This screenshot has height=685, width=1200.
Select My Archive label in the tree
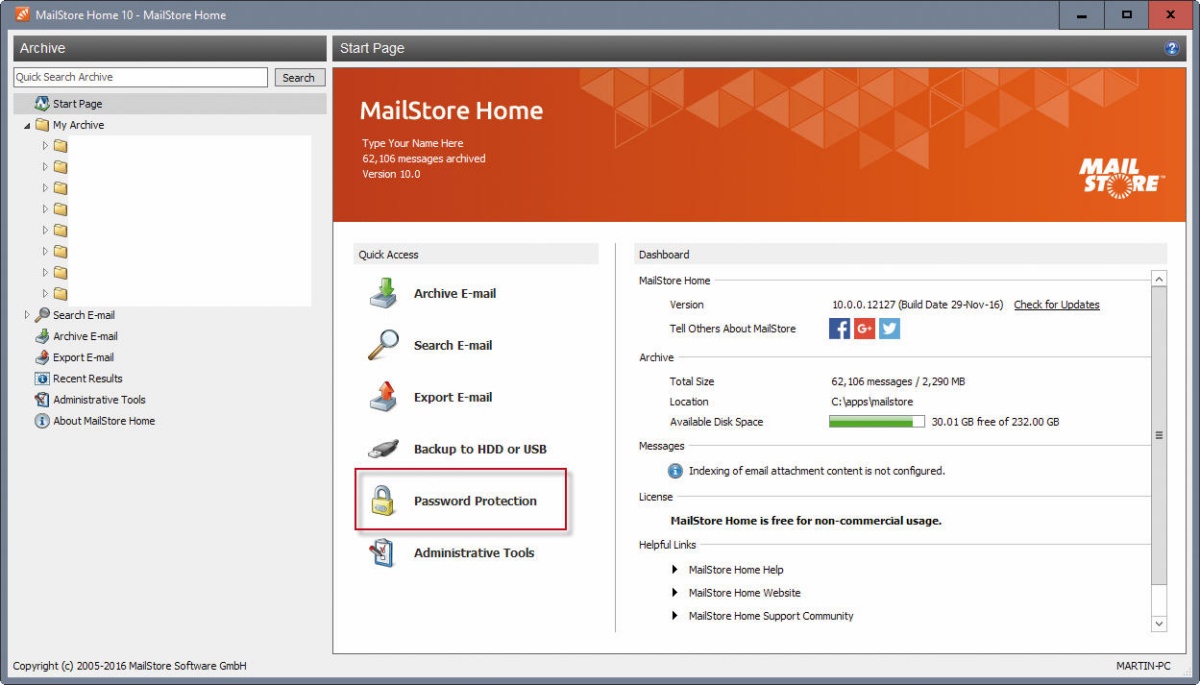pos(78,125)
